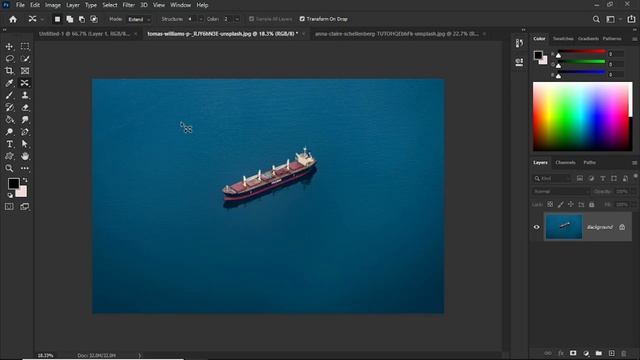Select the Dodge tool
This screenshot has width=640, height=360.
9,132
